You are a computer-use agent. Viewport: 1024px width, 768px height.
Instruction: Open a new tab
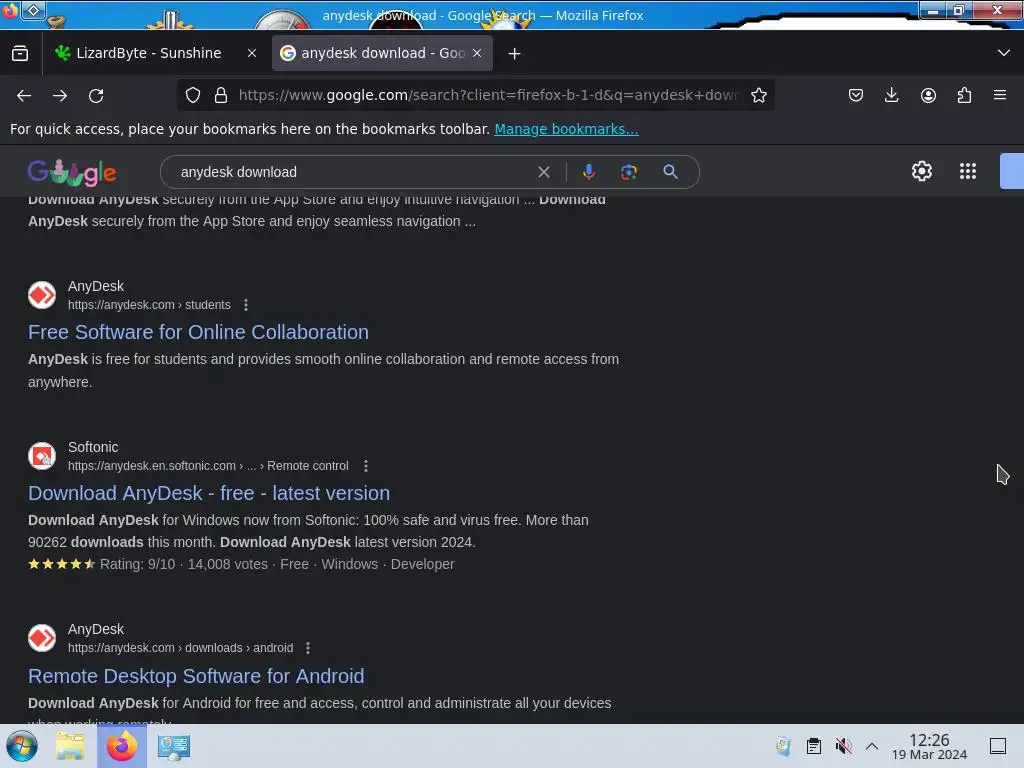(515, 54)
